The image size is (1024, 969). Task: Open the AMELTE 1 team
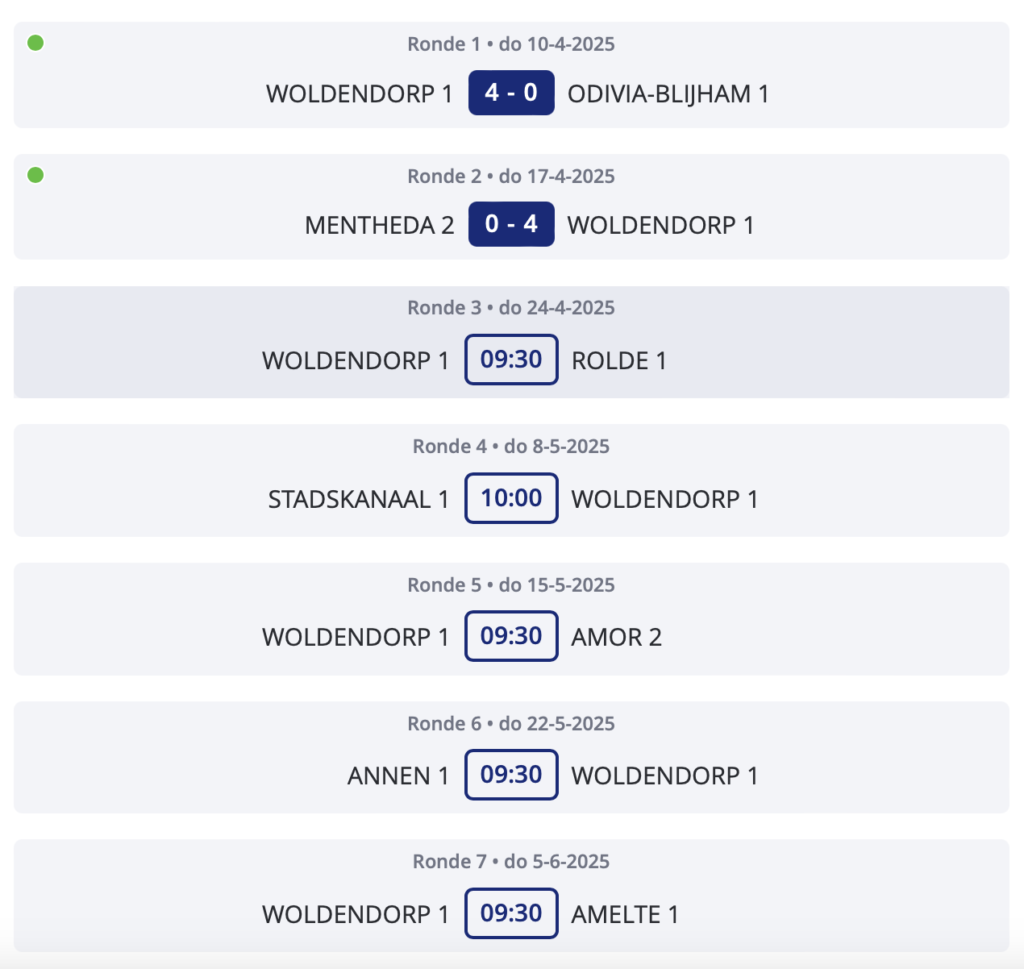click(625, 915)
